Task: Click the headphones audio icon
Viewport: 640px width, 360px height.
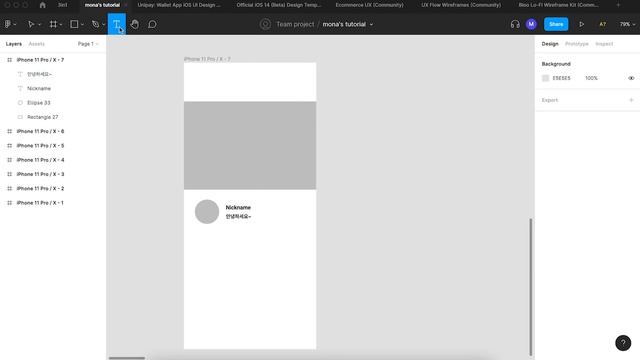Action: pos(515,24)
